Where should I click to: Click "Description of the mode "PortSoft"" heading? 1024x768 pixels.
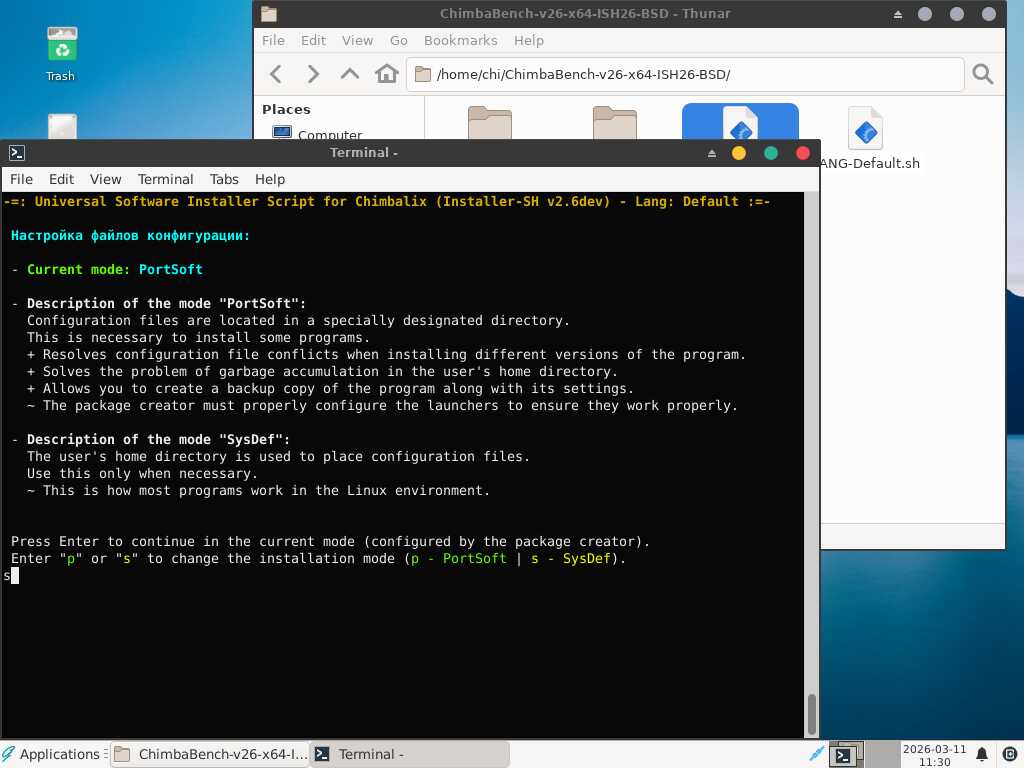click(166, 304)
